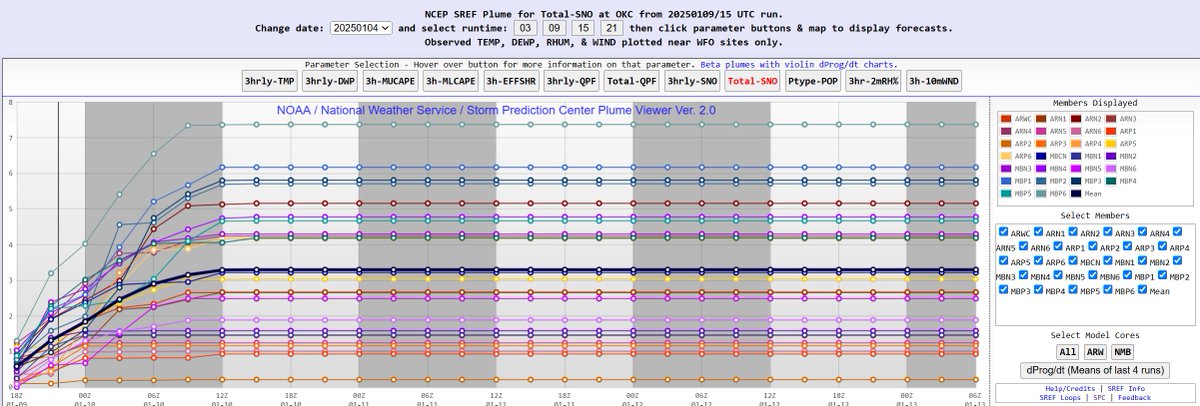1200x406 pixels.
Task: Follow the SPC link
Action: [1100, 397]
